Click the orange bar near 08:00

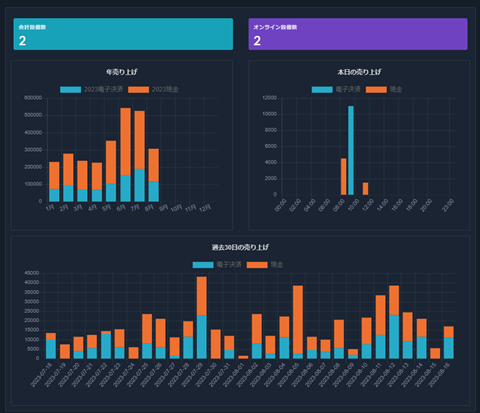(x=344, y=177)
